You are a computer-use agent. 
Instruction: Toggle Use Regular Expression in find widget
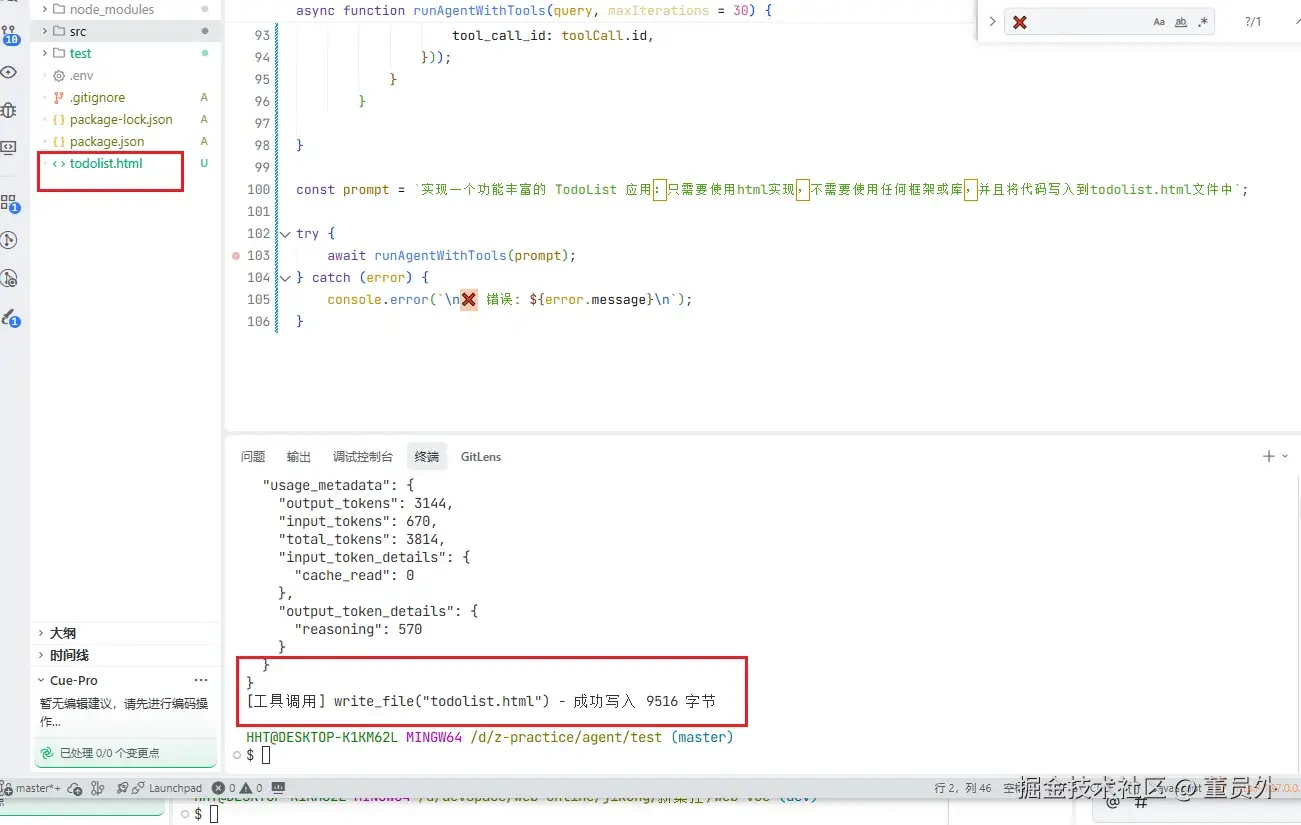click(1203, 22)
